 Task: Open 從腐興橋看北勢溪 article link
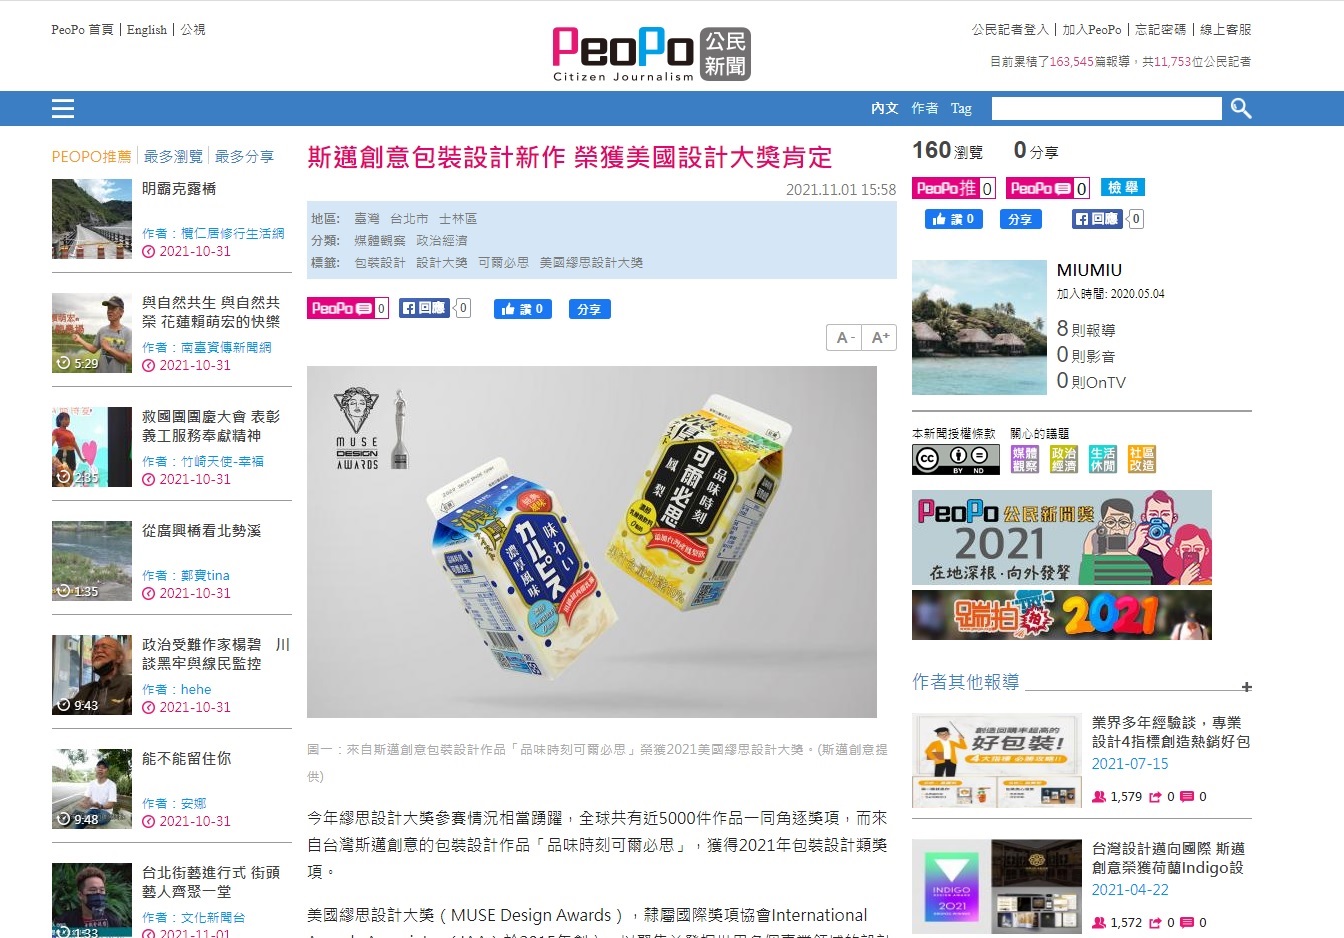click(201, 530)
